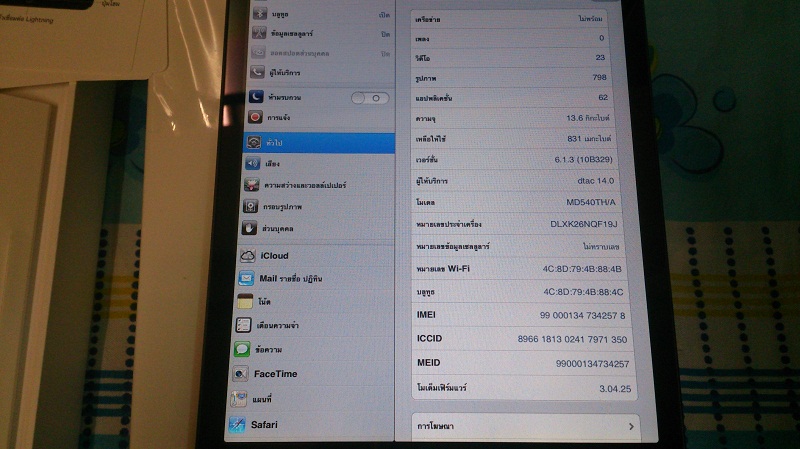Click the Bluetooth status text in sidebar
Screen dimensions: 800x449
pyautogui.click(x=384, y=15)
